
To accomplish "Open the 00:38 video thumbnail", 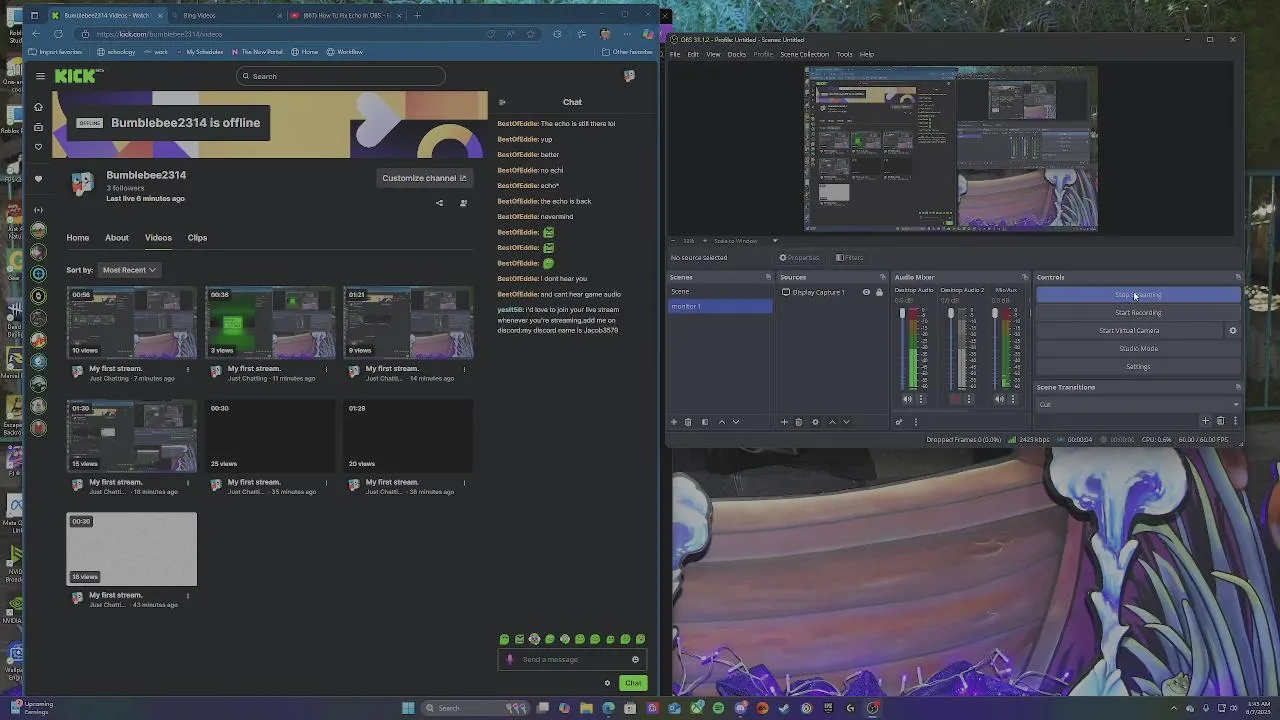I will [270, 323].
